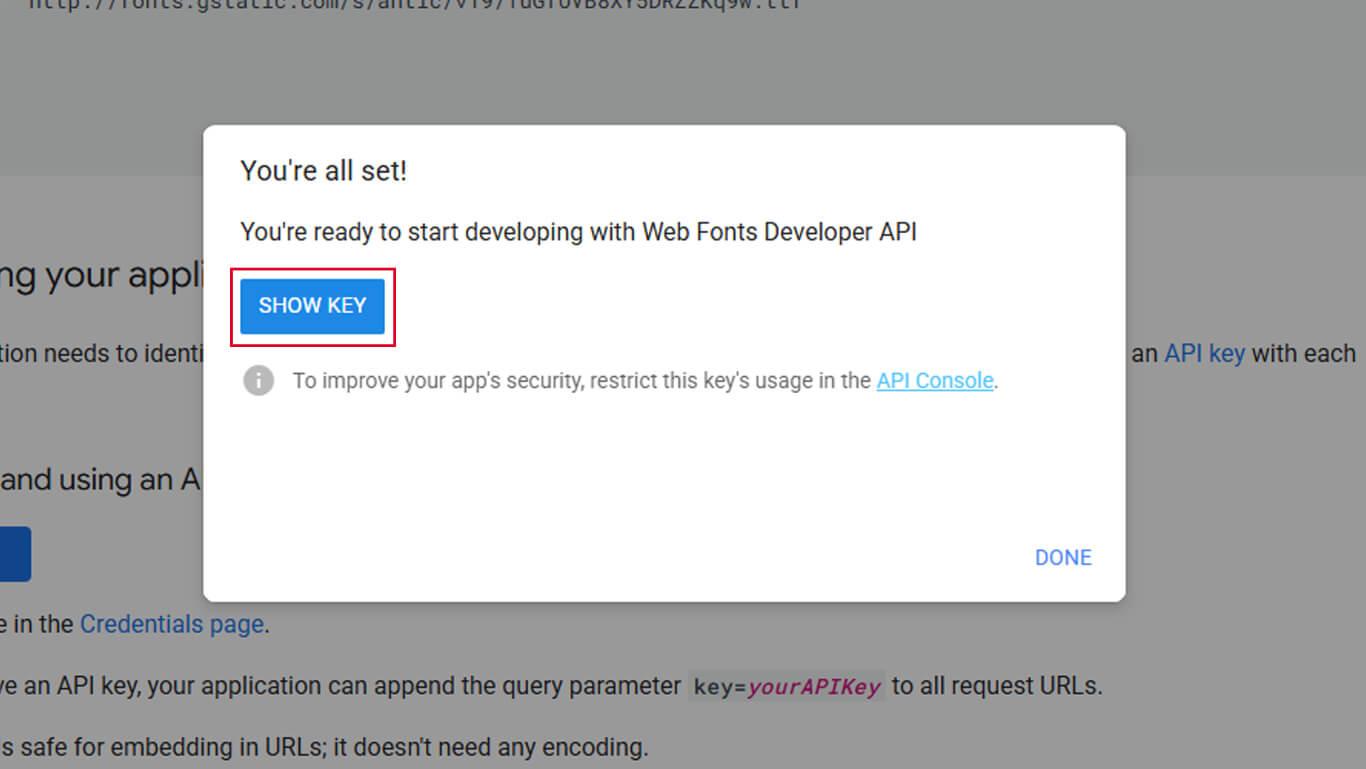Image resolution: width=1366 pixels, height=769 pixels.
Task: Click the "with each" text at right edge
Action: click(1303, 354)
